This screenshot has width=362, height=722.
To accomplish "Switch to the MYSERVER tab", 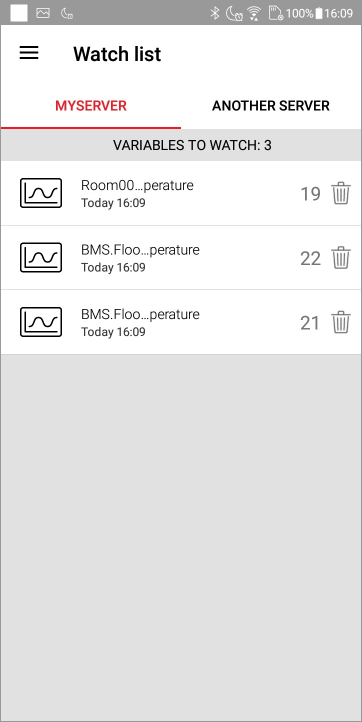I will [91, 106].
